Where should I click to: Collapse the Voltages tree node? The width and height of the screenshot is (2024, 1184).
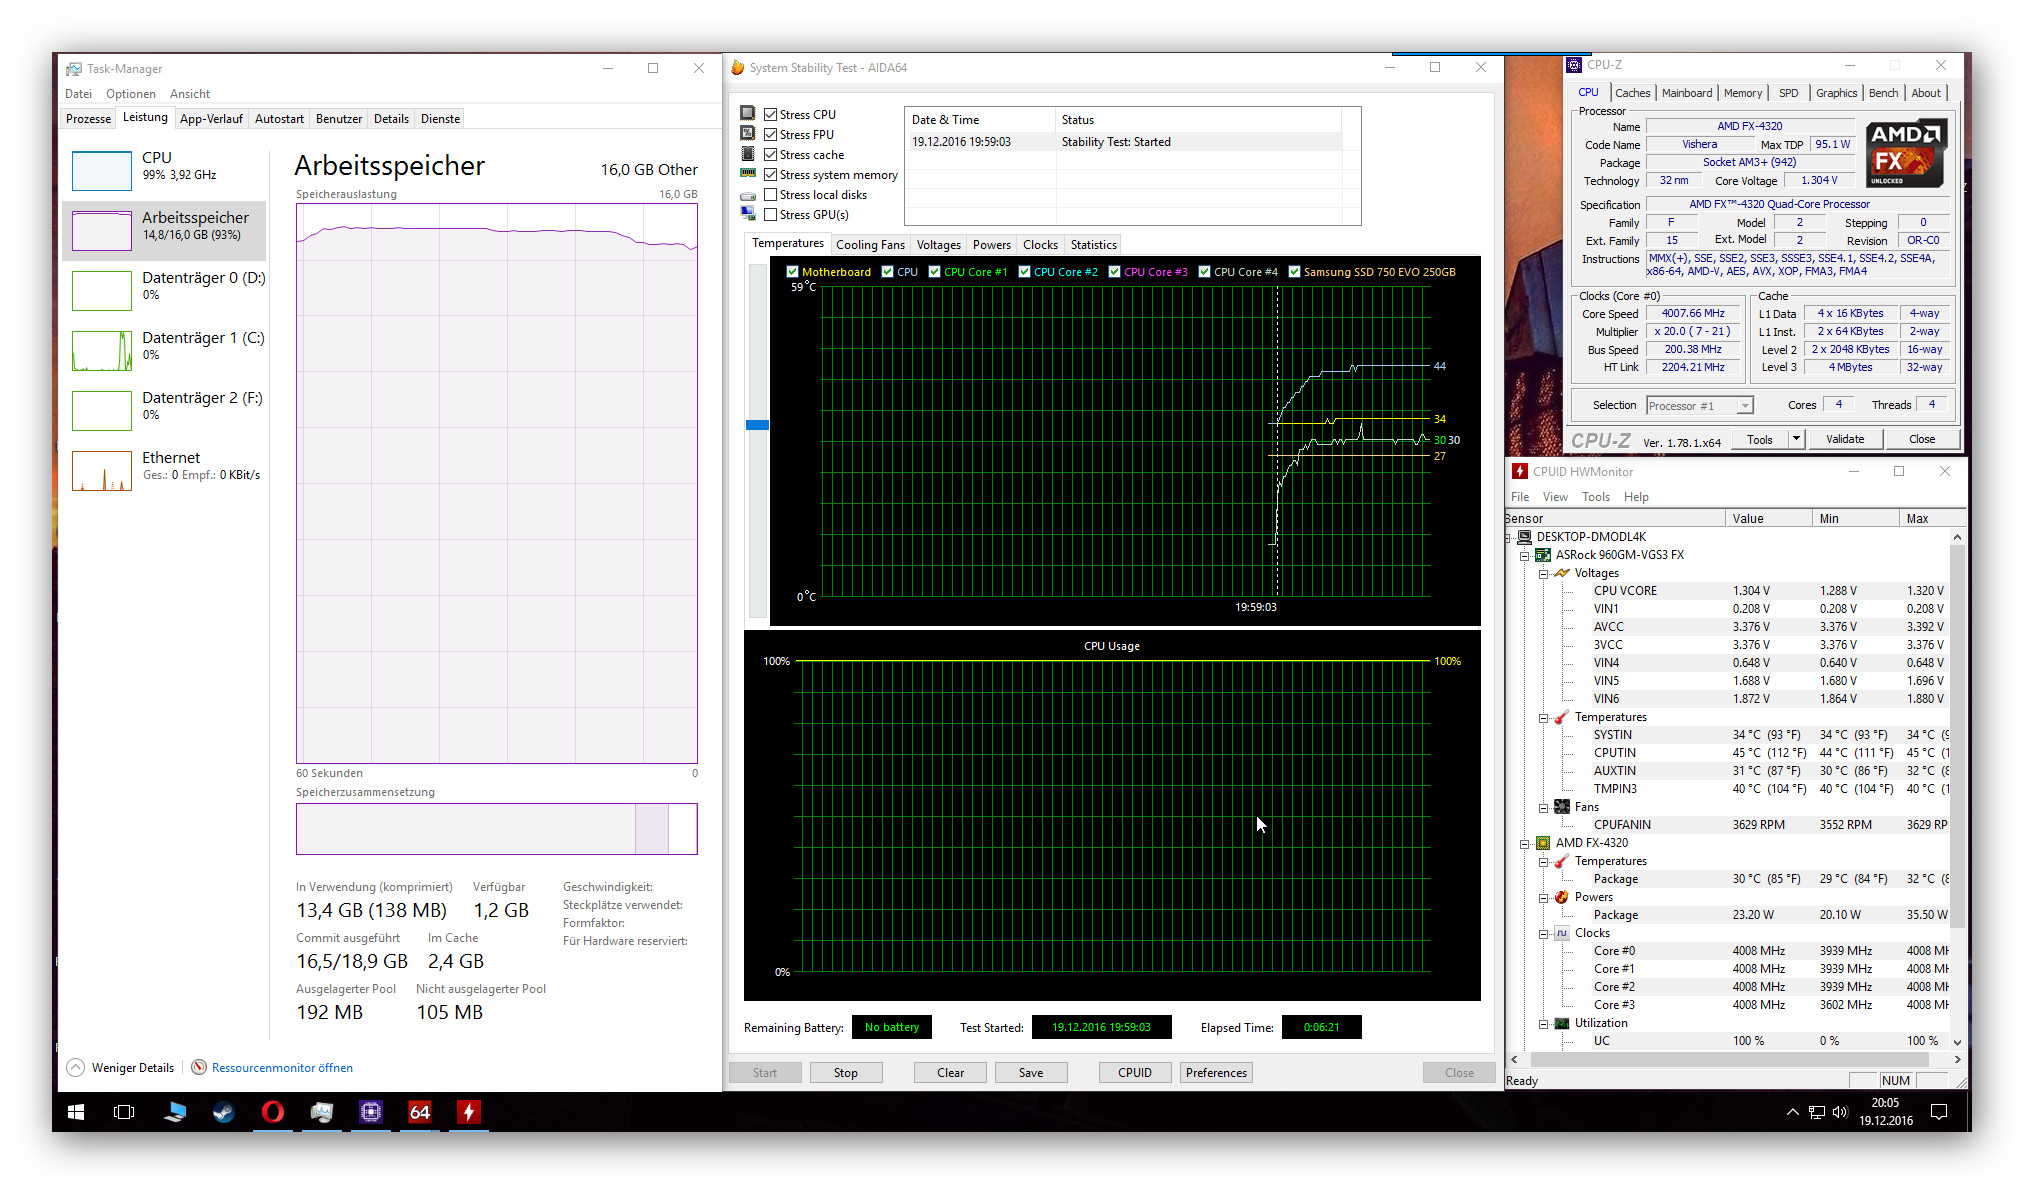[1543, 574]
